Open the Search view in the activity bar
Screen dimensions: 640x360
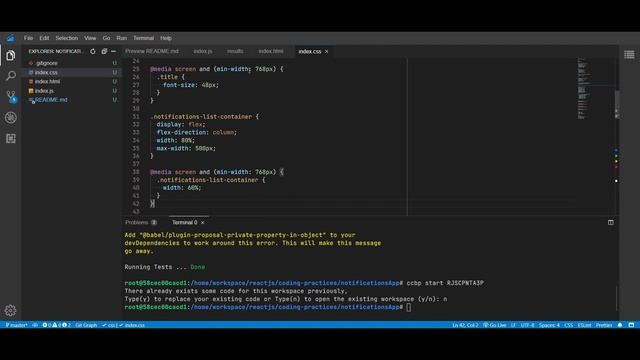pos(11,76)
